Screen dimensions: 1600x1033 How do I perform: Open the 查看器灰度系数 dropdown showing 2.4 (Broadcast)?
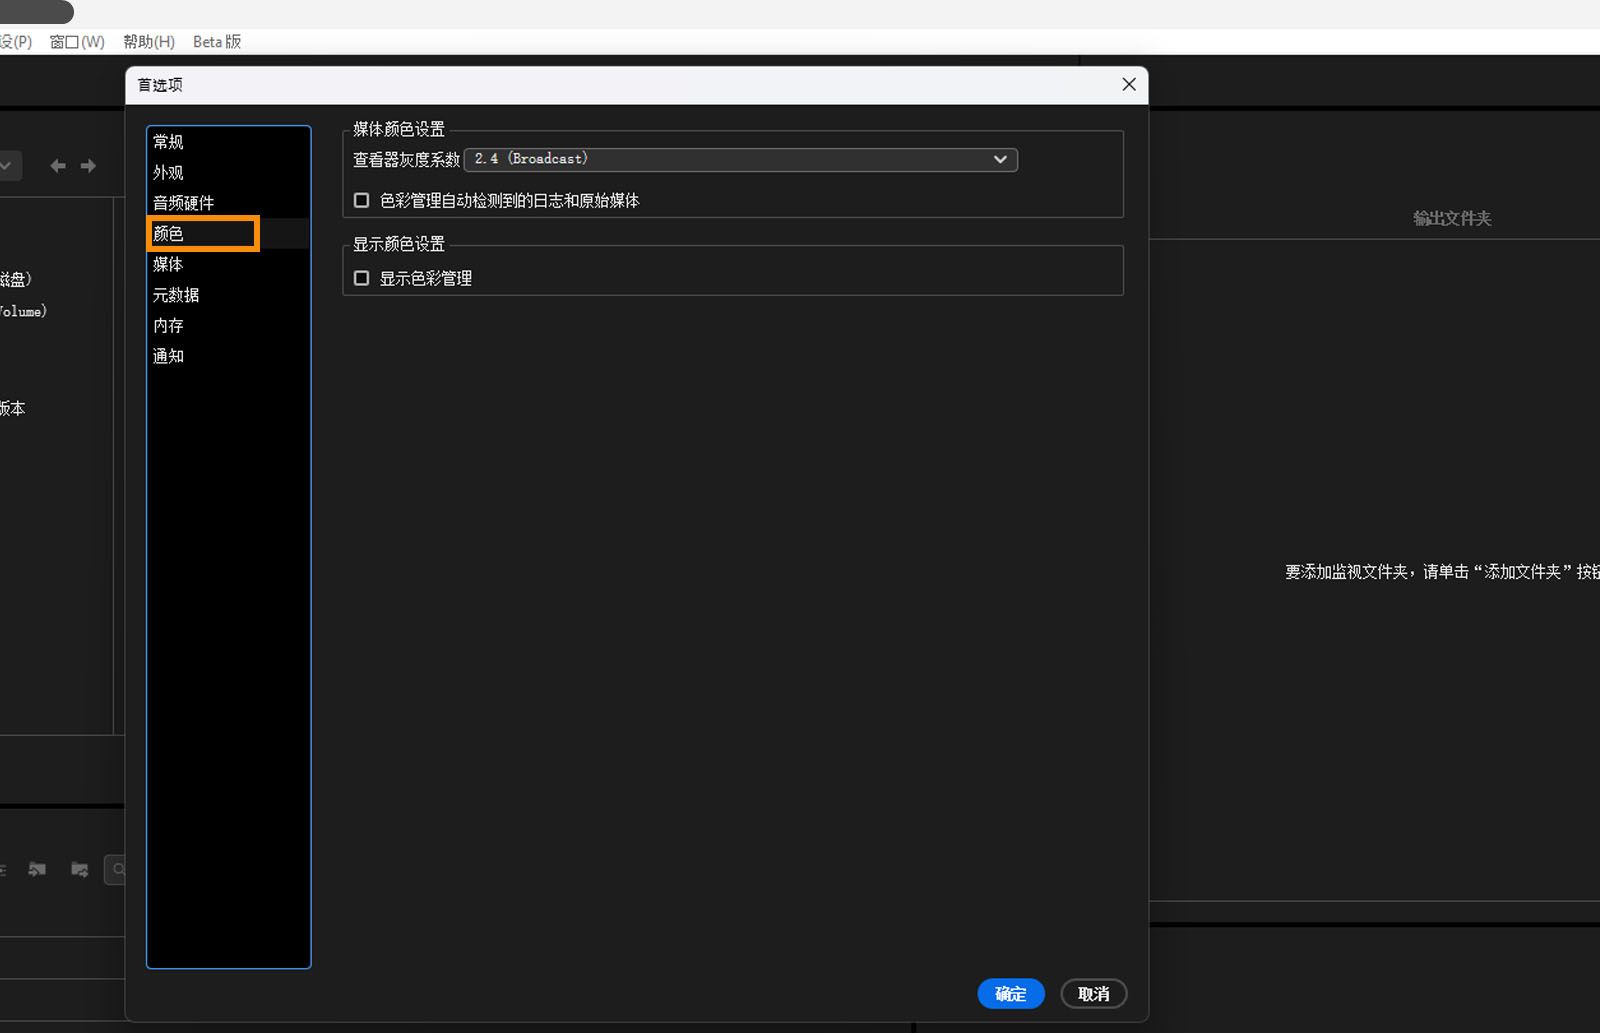[741, 159]
